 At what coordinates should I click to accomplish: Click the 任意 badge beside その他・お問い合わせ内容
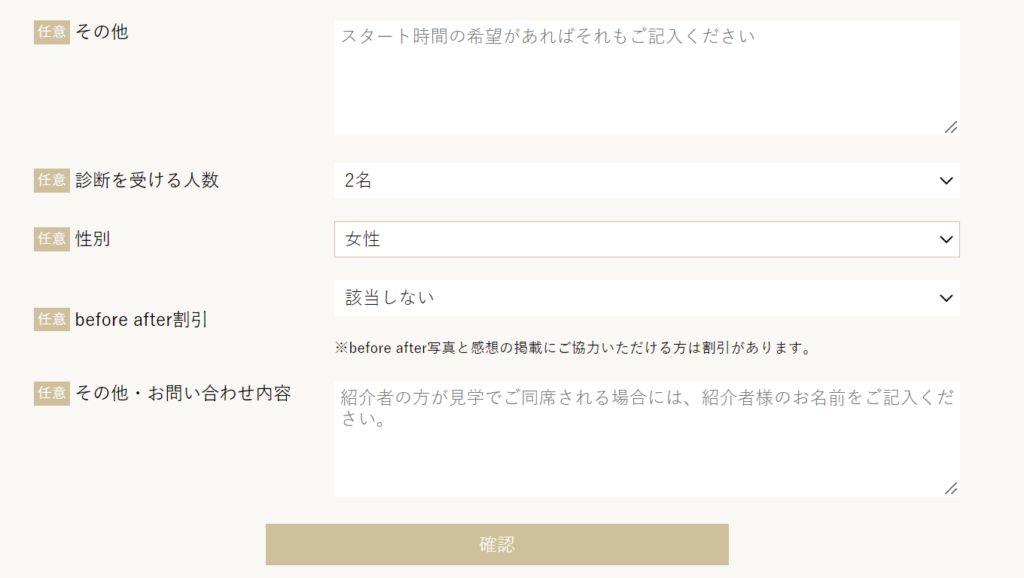(52, 393)
